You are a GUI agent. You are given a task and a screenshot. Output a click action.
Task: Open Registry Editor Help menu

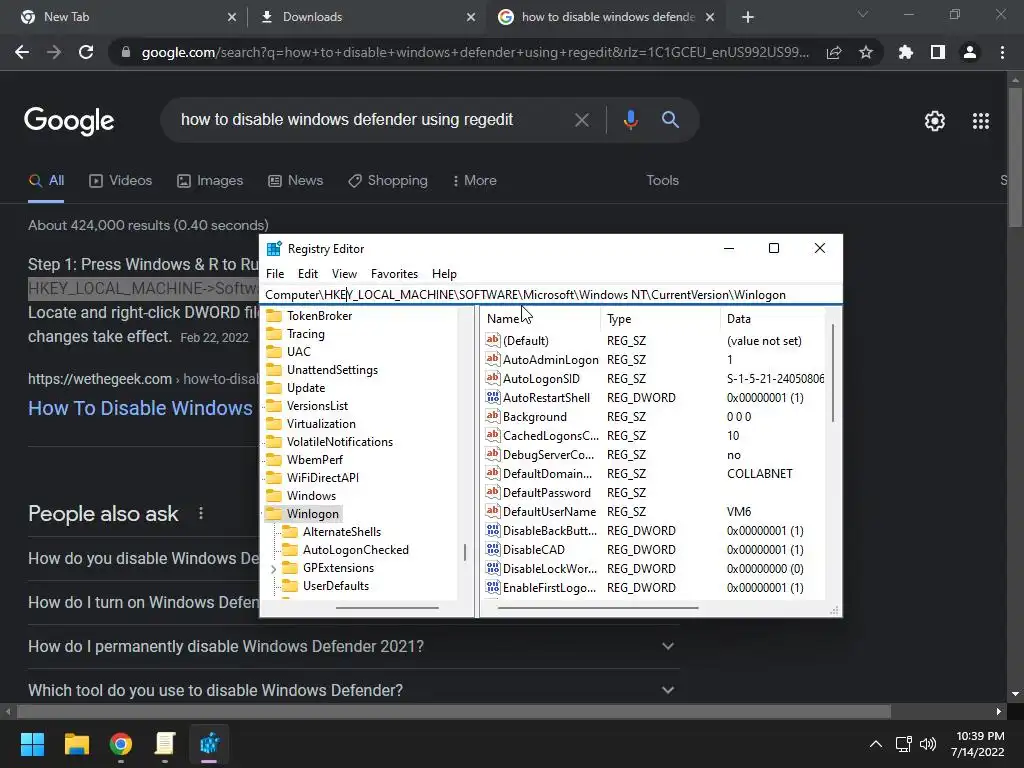point(444,274)
